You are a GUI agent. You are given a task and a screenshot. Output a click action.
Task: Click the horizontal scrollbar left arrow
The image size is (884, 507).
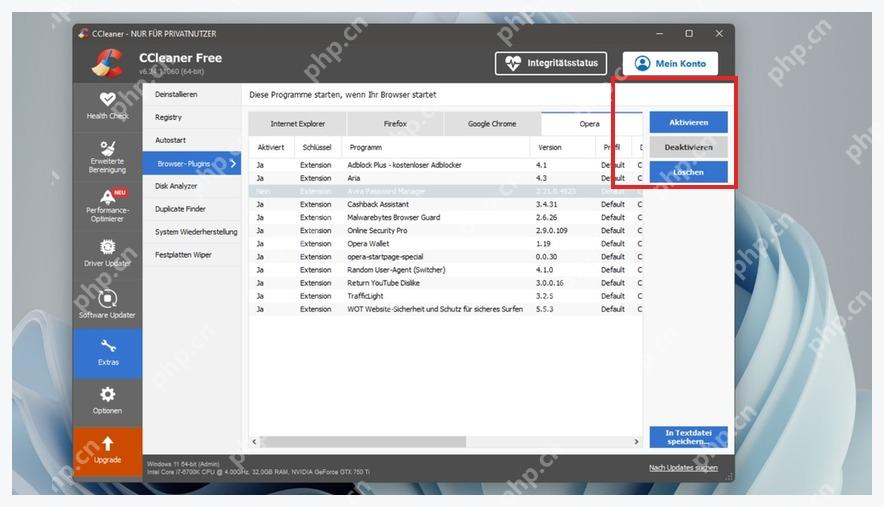[254, 442]
